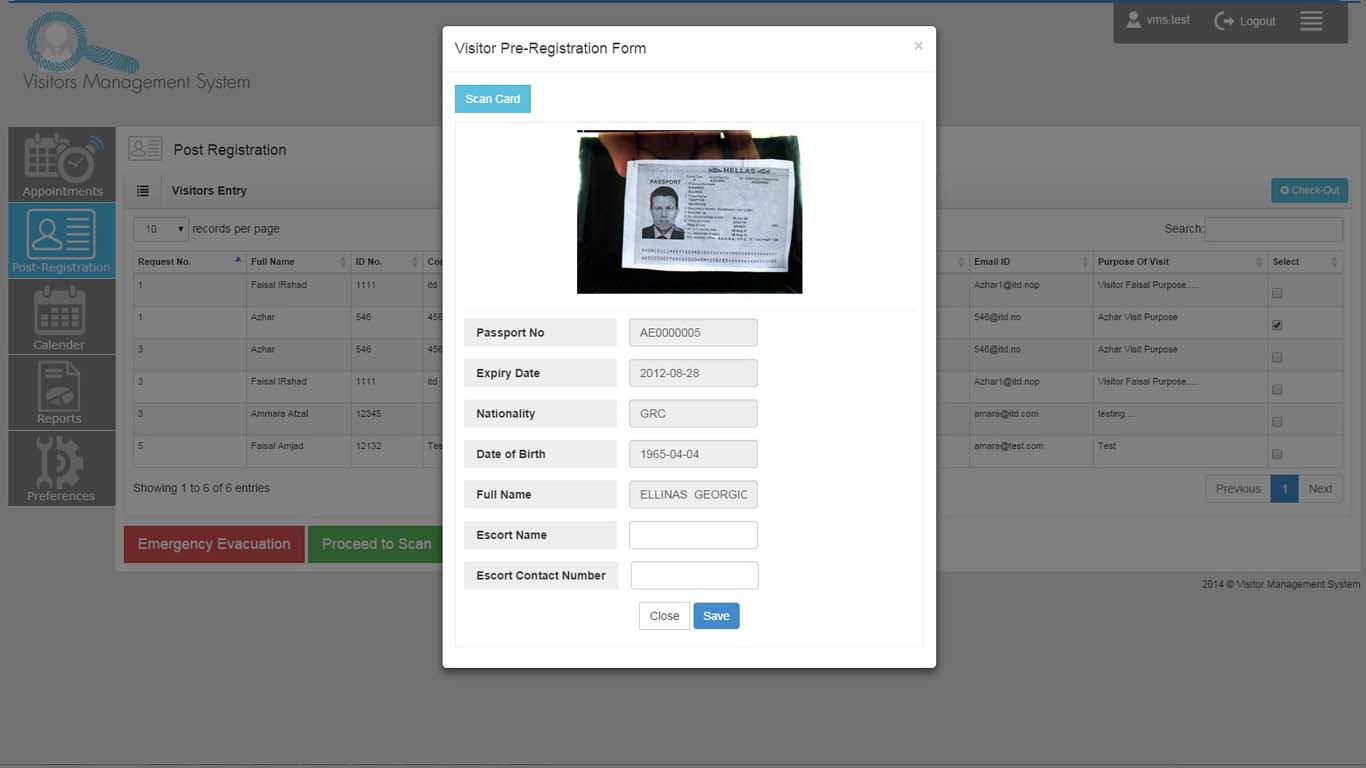Click the Scan Card button
This screenshot has height=768, width=1366.
[493, 99]
